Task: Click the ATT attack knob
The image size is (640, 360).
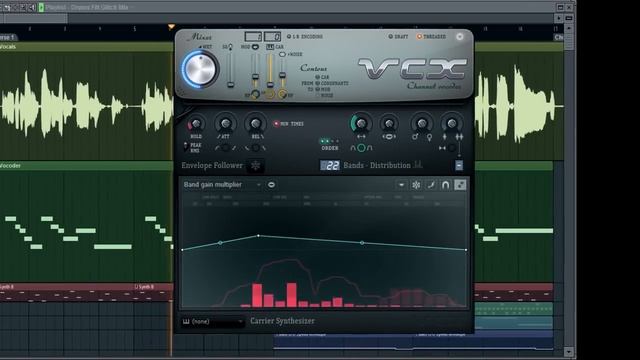Action: 225,123
